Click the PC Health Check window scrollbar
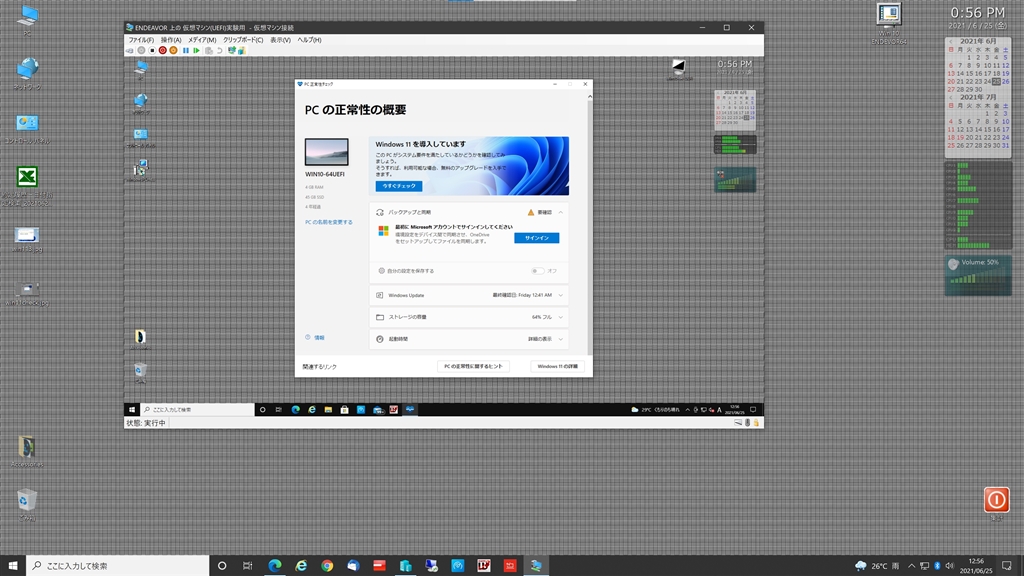Viewport: 1024px width, 576px height. [x=590, y=222]
